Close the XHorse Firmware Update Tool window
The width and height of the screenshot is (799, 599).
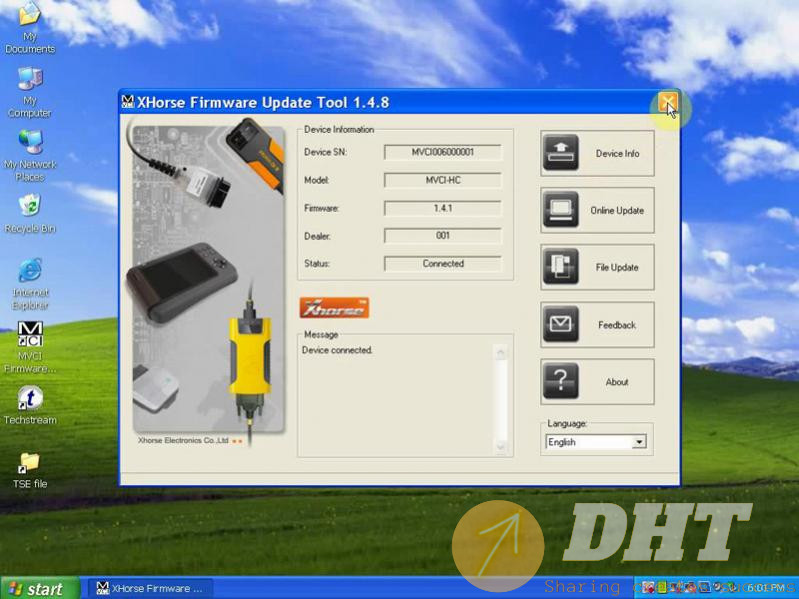(667, 102)
